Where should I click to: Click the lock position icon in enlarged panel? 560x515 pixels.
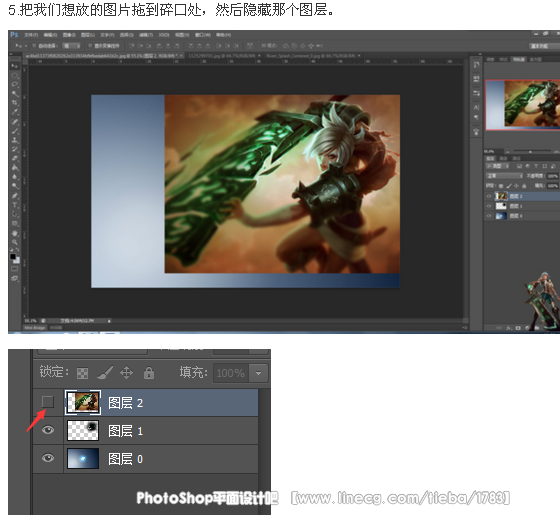click(126, 372)
